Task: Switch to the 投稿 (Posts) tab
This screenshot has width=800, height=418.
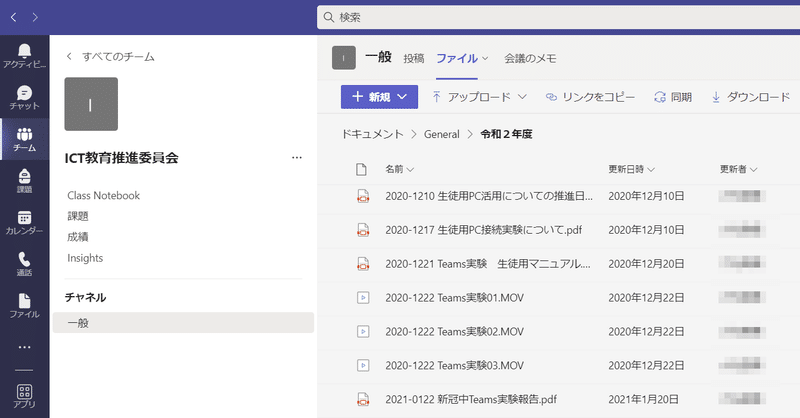Action: click(414, 59)
